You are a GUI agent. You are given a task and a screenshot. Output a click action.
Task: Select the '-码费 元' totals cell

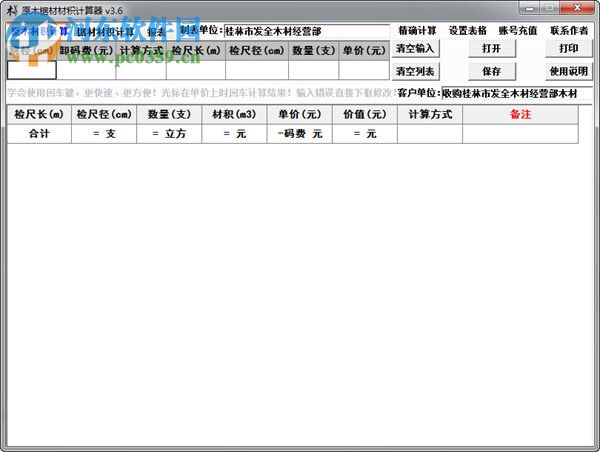click(300, 134)
